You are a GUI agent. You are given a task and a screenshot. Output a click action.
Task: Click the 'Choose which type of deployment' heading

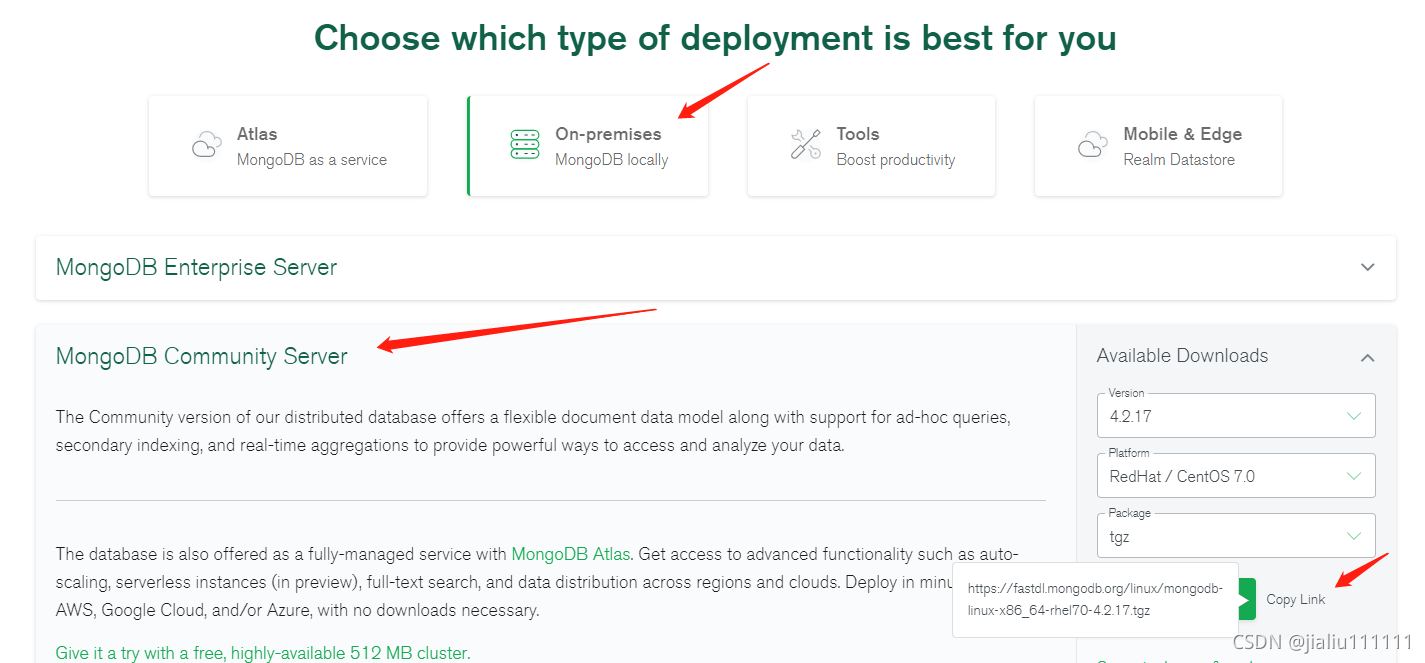pyautogui.click(x=715, y=38)
